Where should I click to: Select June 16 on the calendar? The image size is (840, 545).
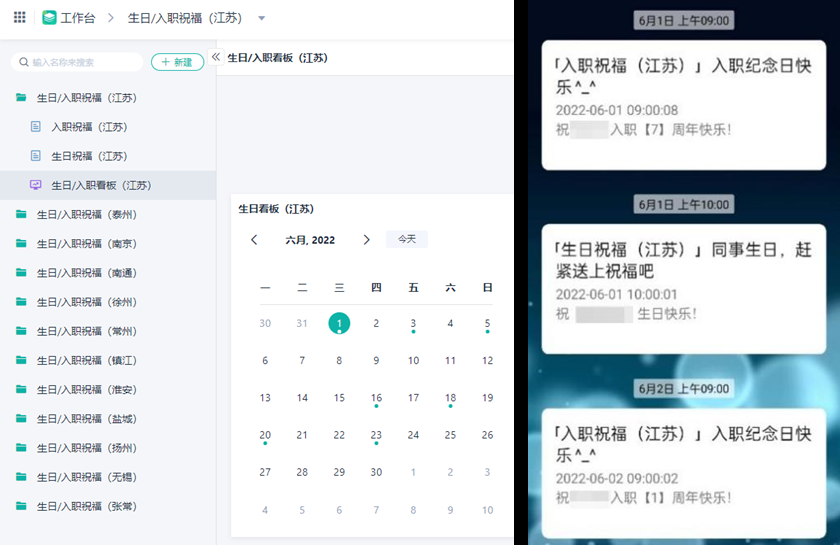point(376,398)
